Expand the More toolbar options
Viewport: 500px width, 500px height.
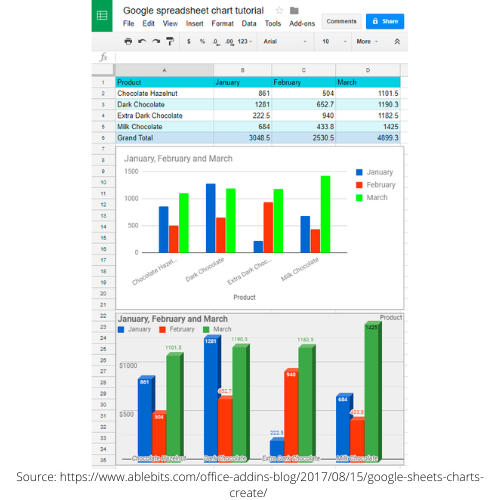367,41
